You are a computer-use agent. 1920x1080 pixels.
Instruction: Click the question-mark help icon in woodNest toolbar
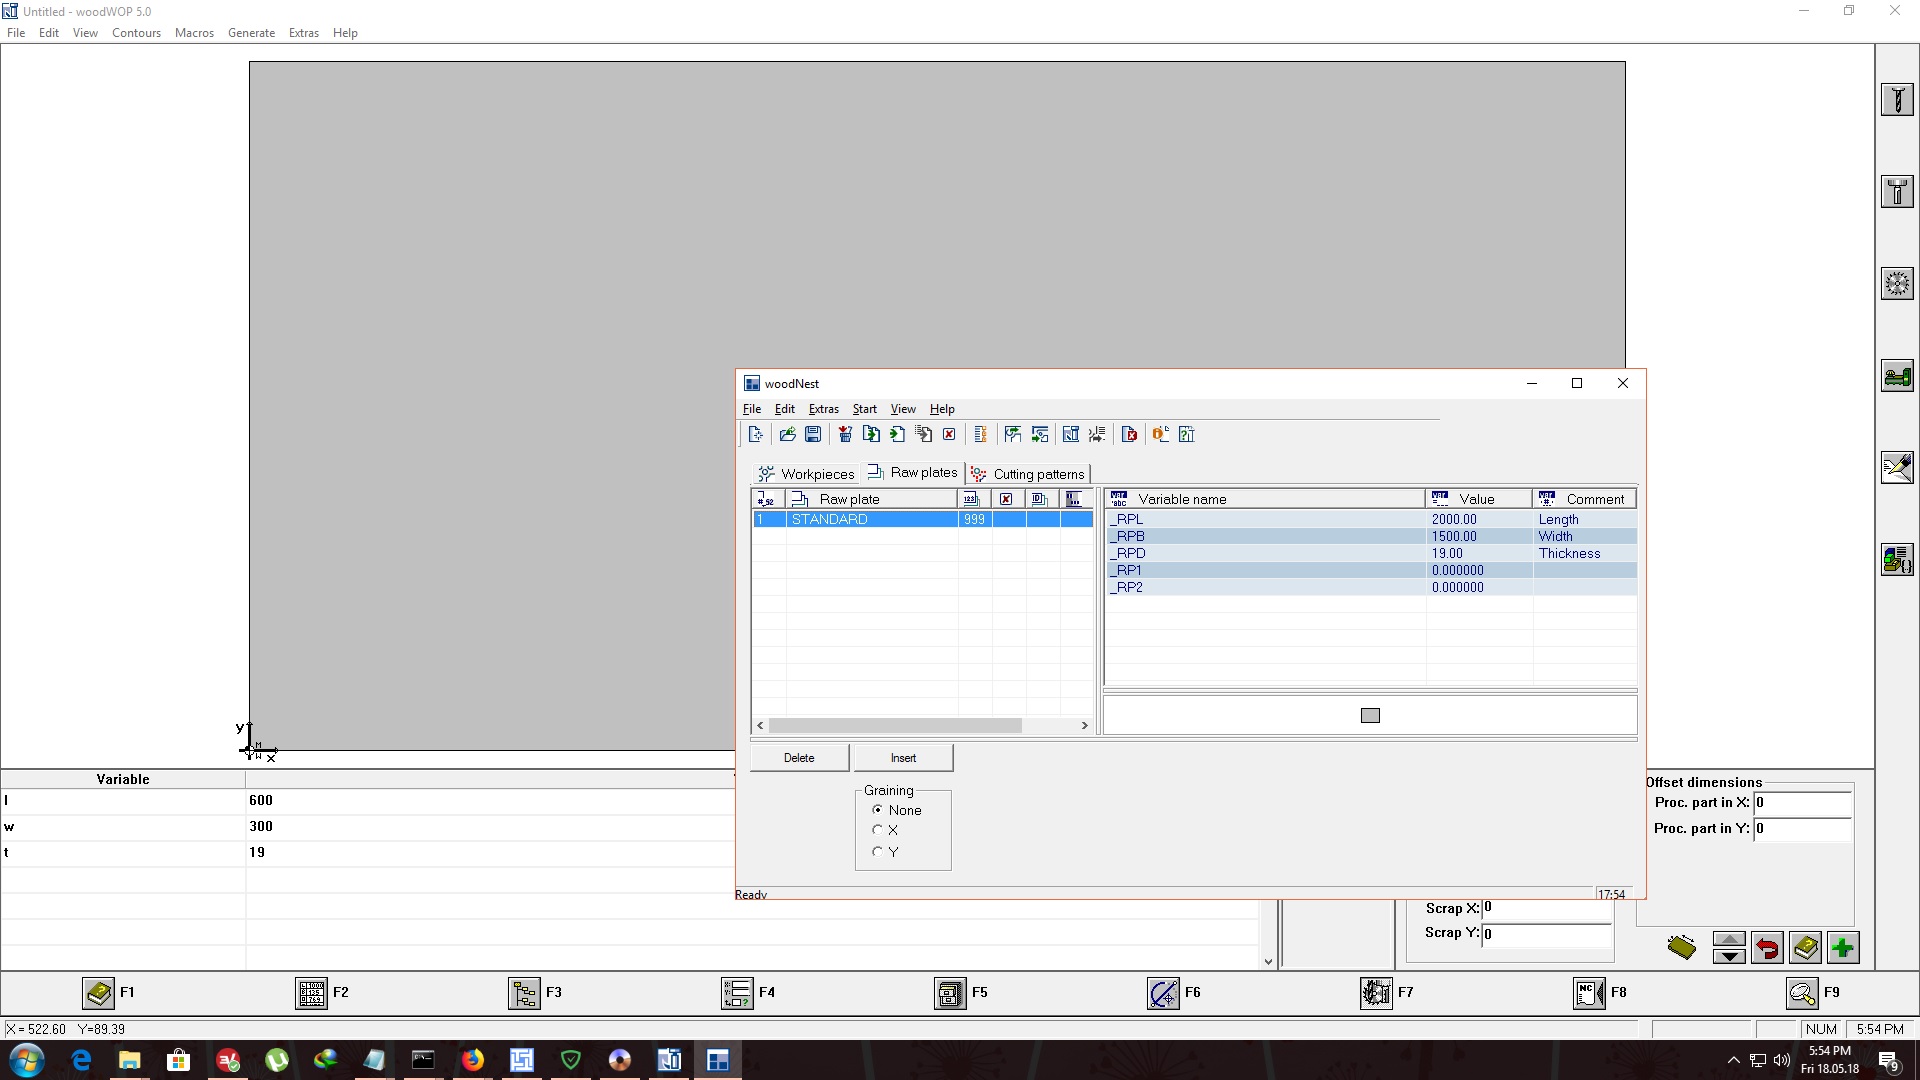(x=1187, y=434)
